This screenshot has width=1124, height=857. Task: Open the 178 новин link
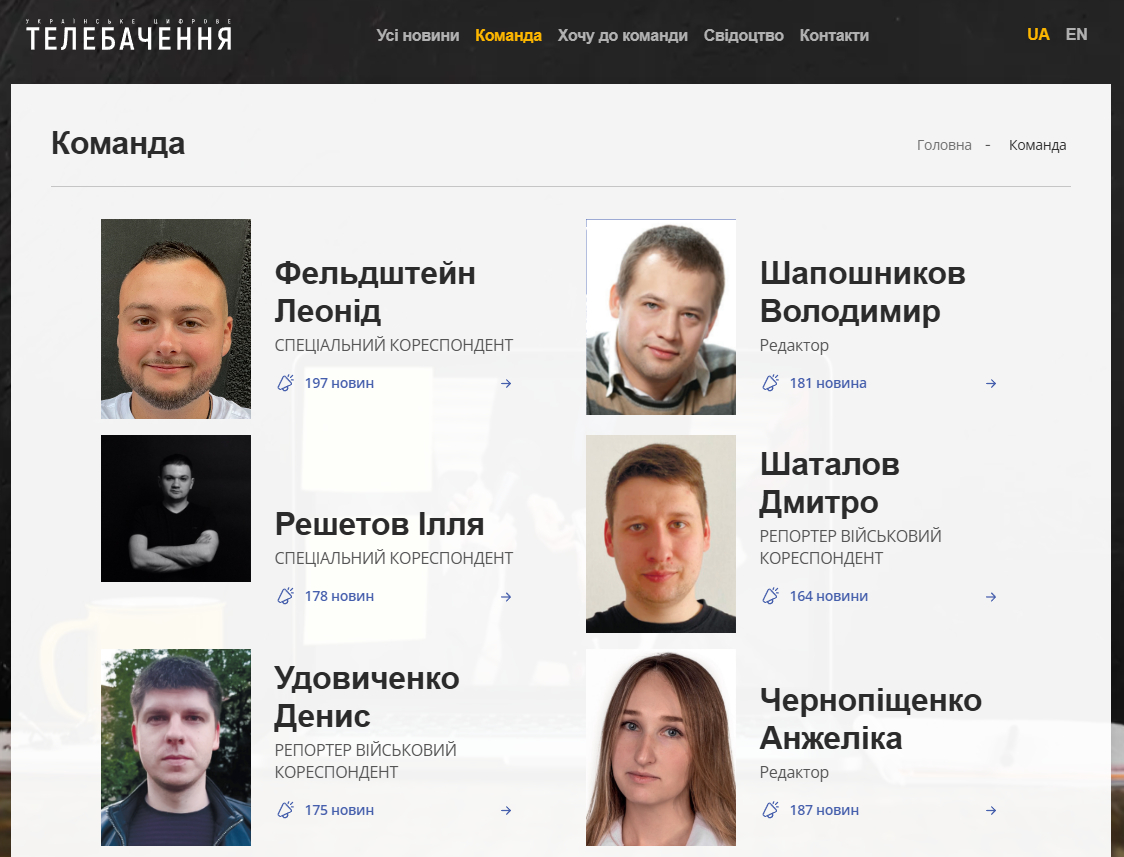point(339,595)
